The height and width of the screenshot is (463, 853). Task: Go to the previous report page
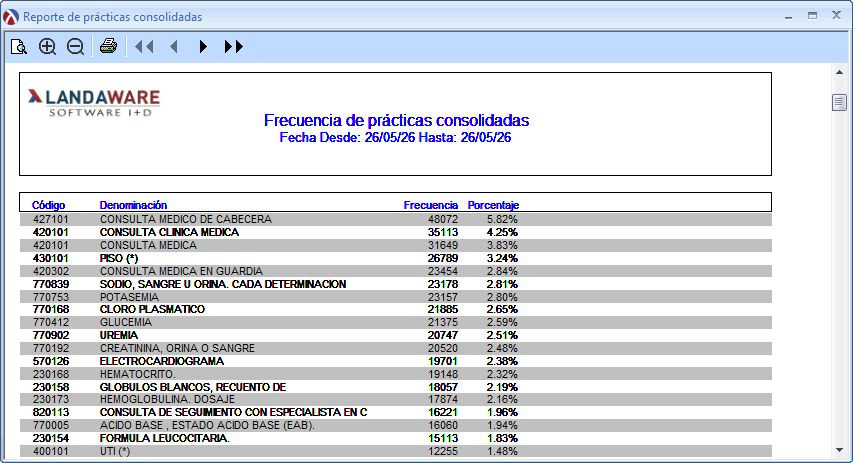pyautogui.click(x=174, y=47)
